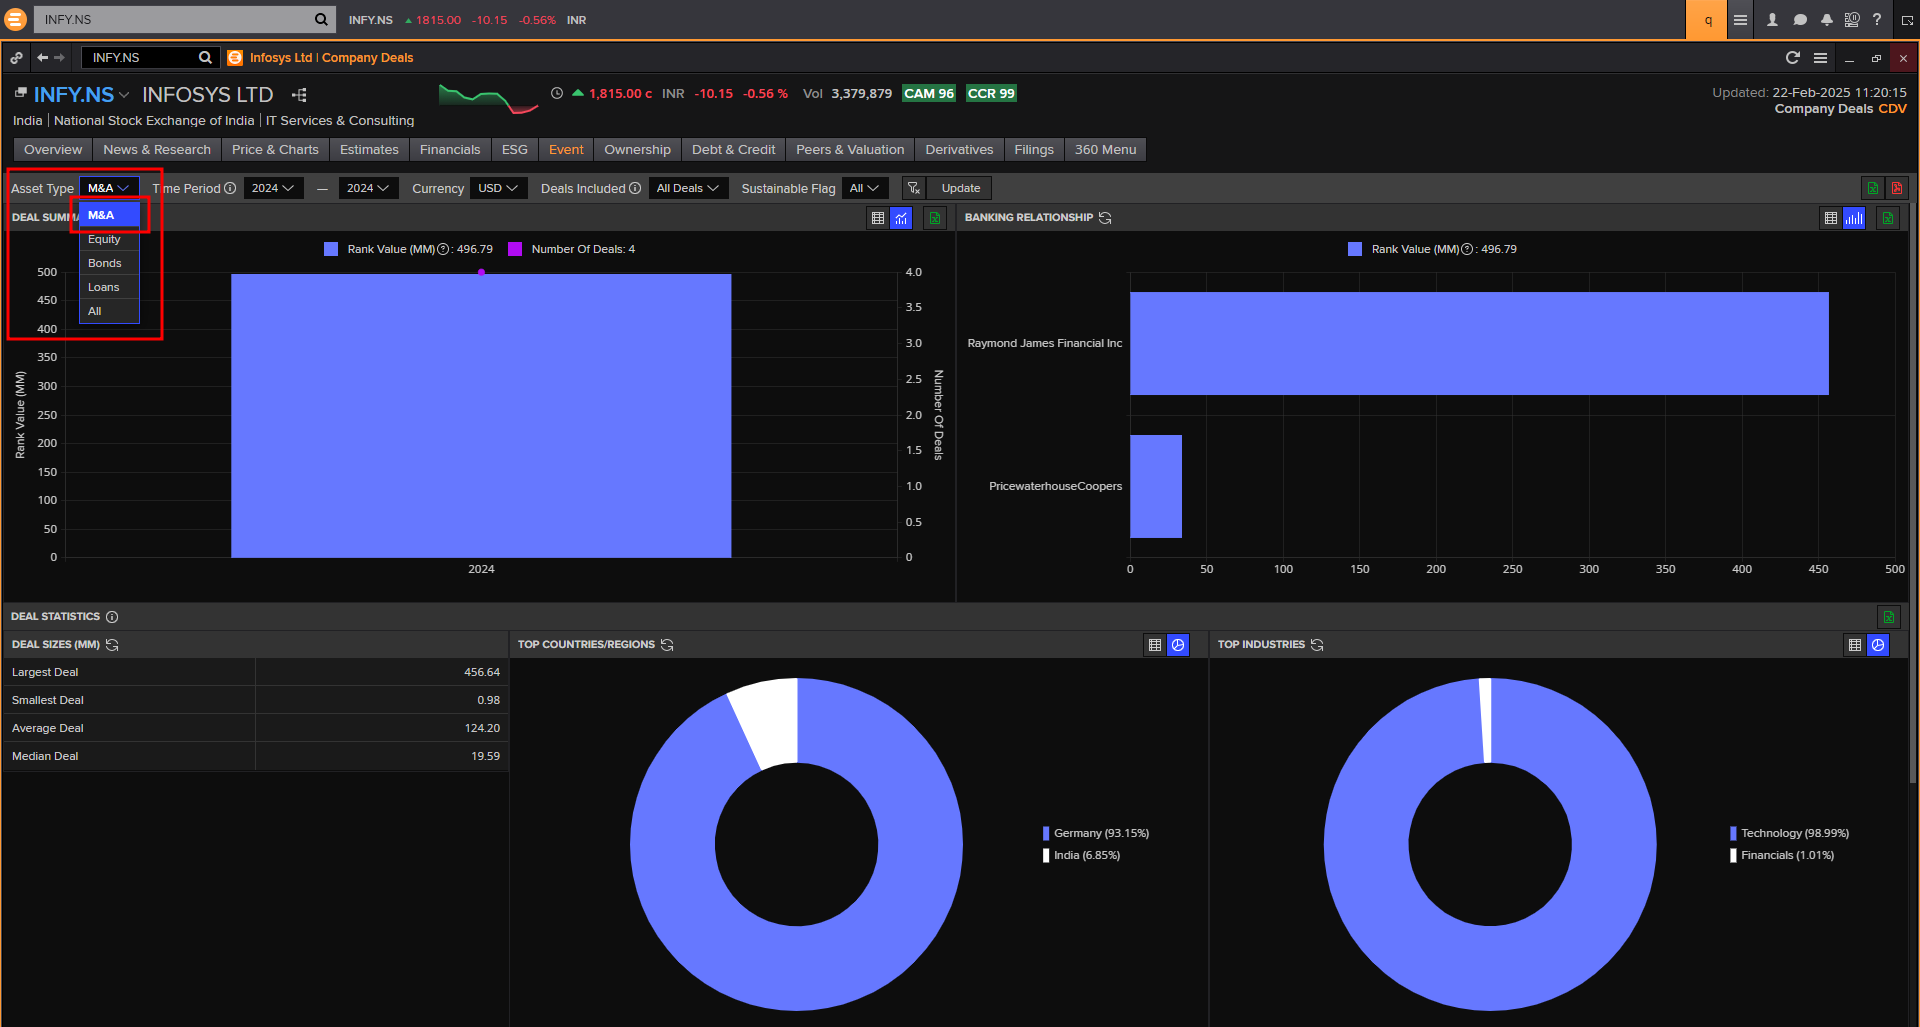The image size is (1920, 1027).
Task: Export Deal Summary chart to Excel
Action: point(934,218)
